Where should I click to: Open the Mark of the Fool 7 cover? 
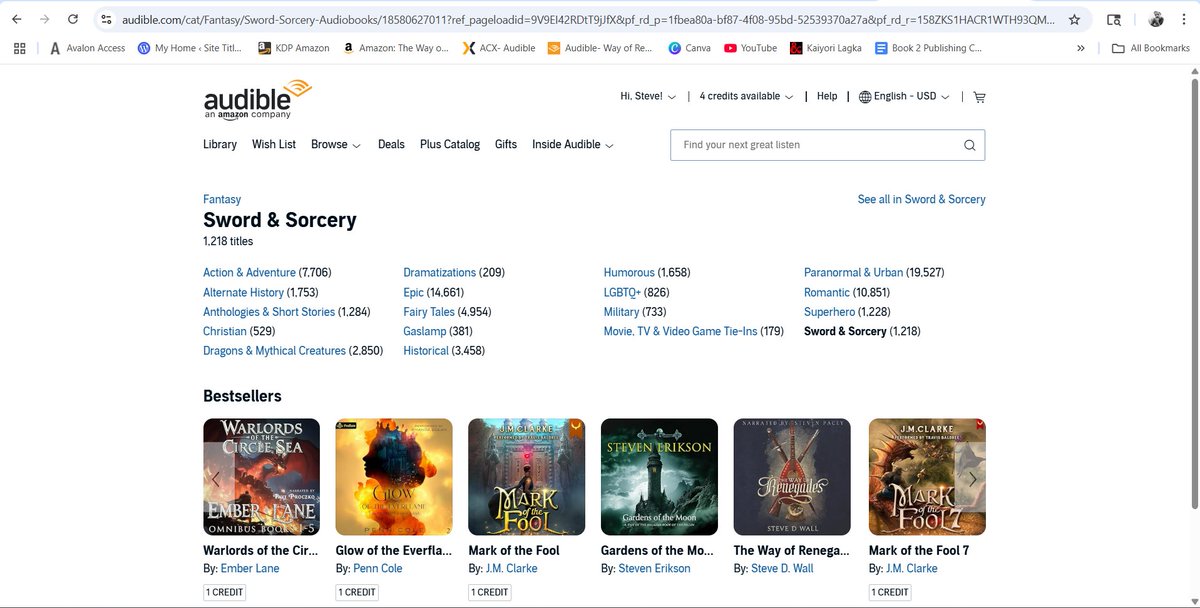coord(925,476)
